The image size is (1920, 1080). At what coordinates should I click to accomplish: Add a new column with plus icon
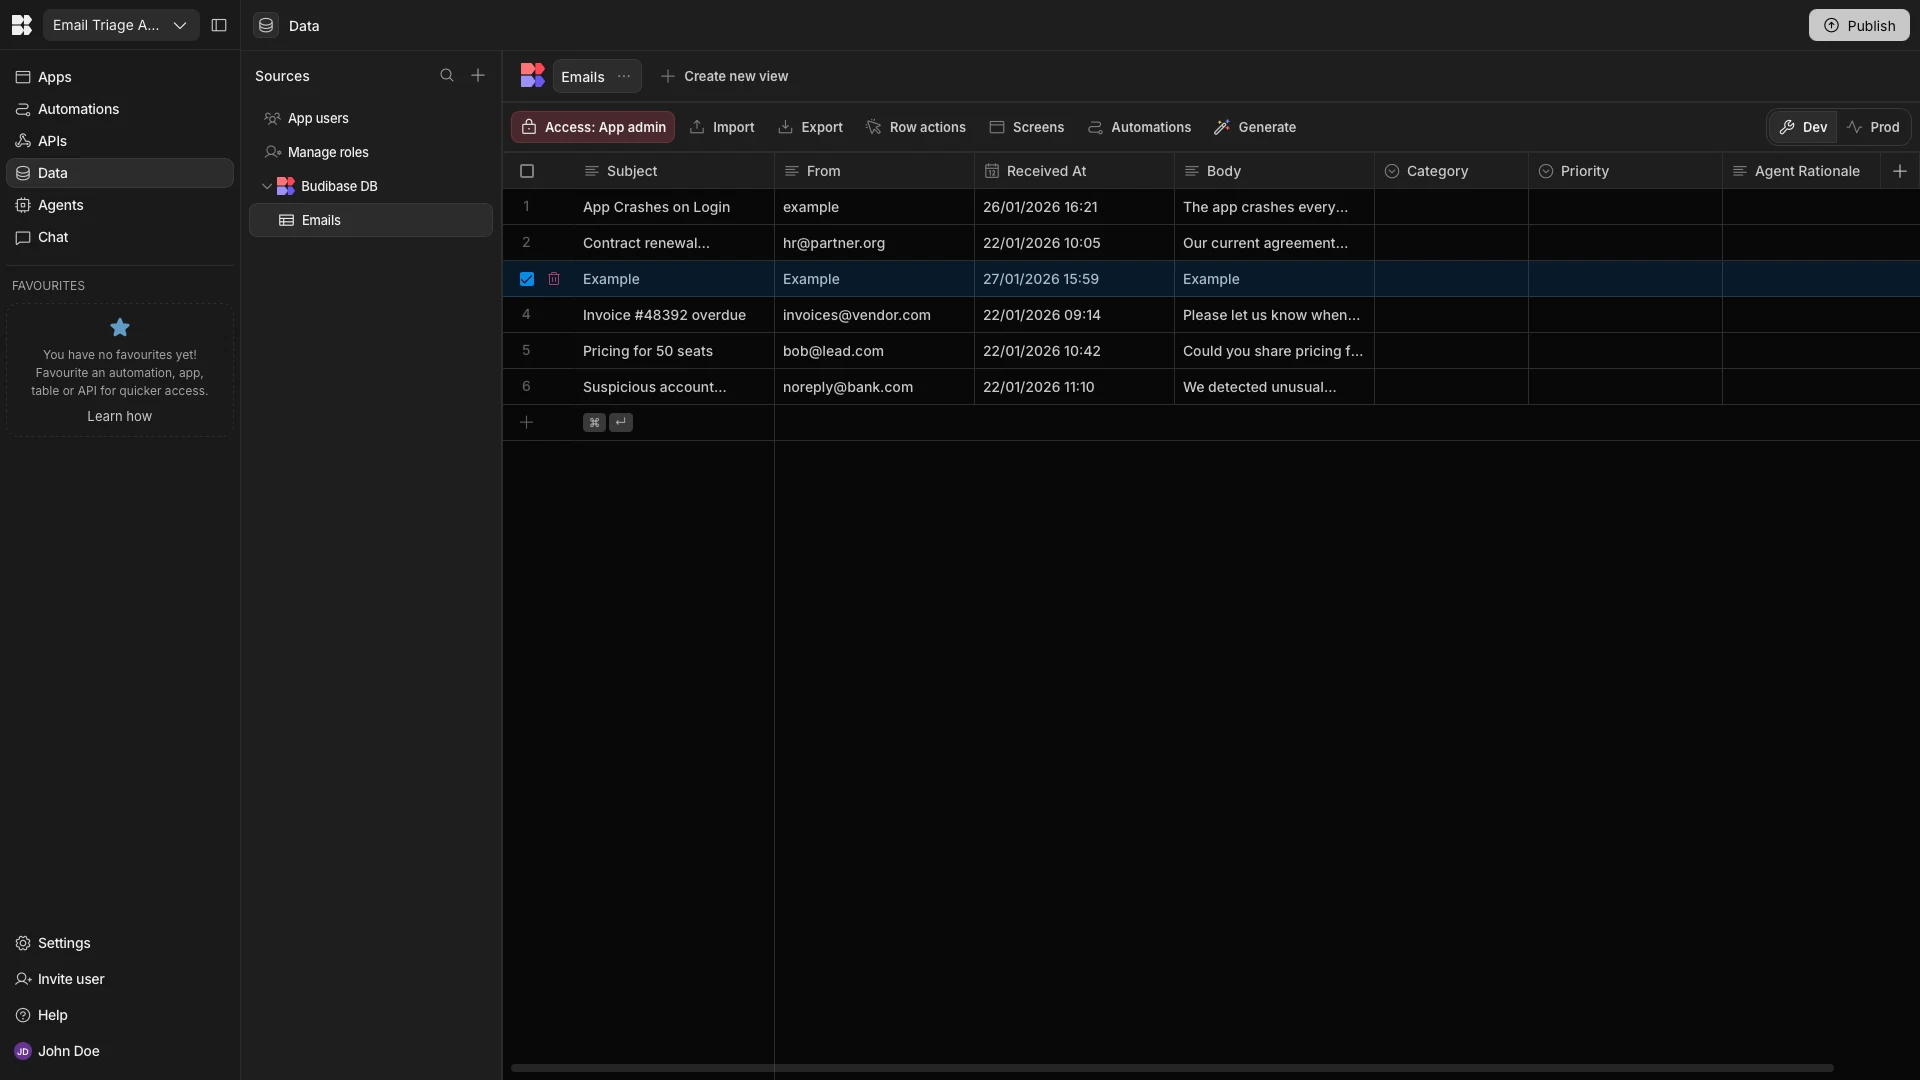pyautogui.click(x=1900, y=171)
